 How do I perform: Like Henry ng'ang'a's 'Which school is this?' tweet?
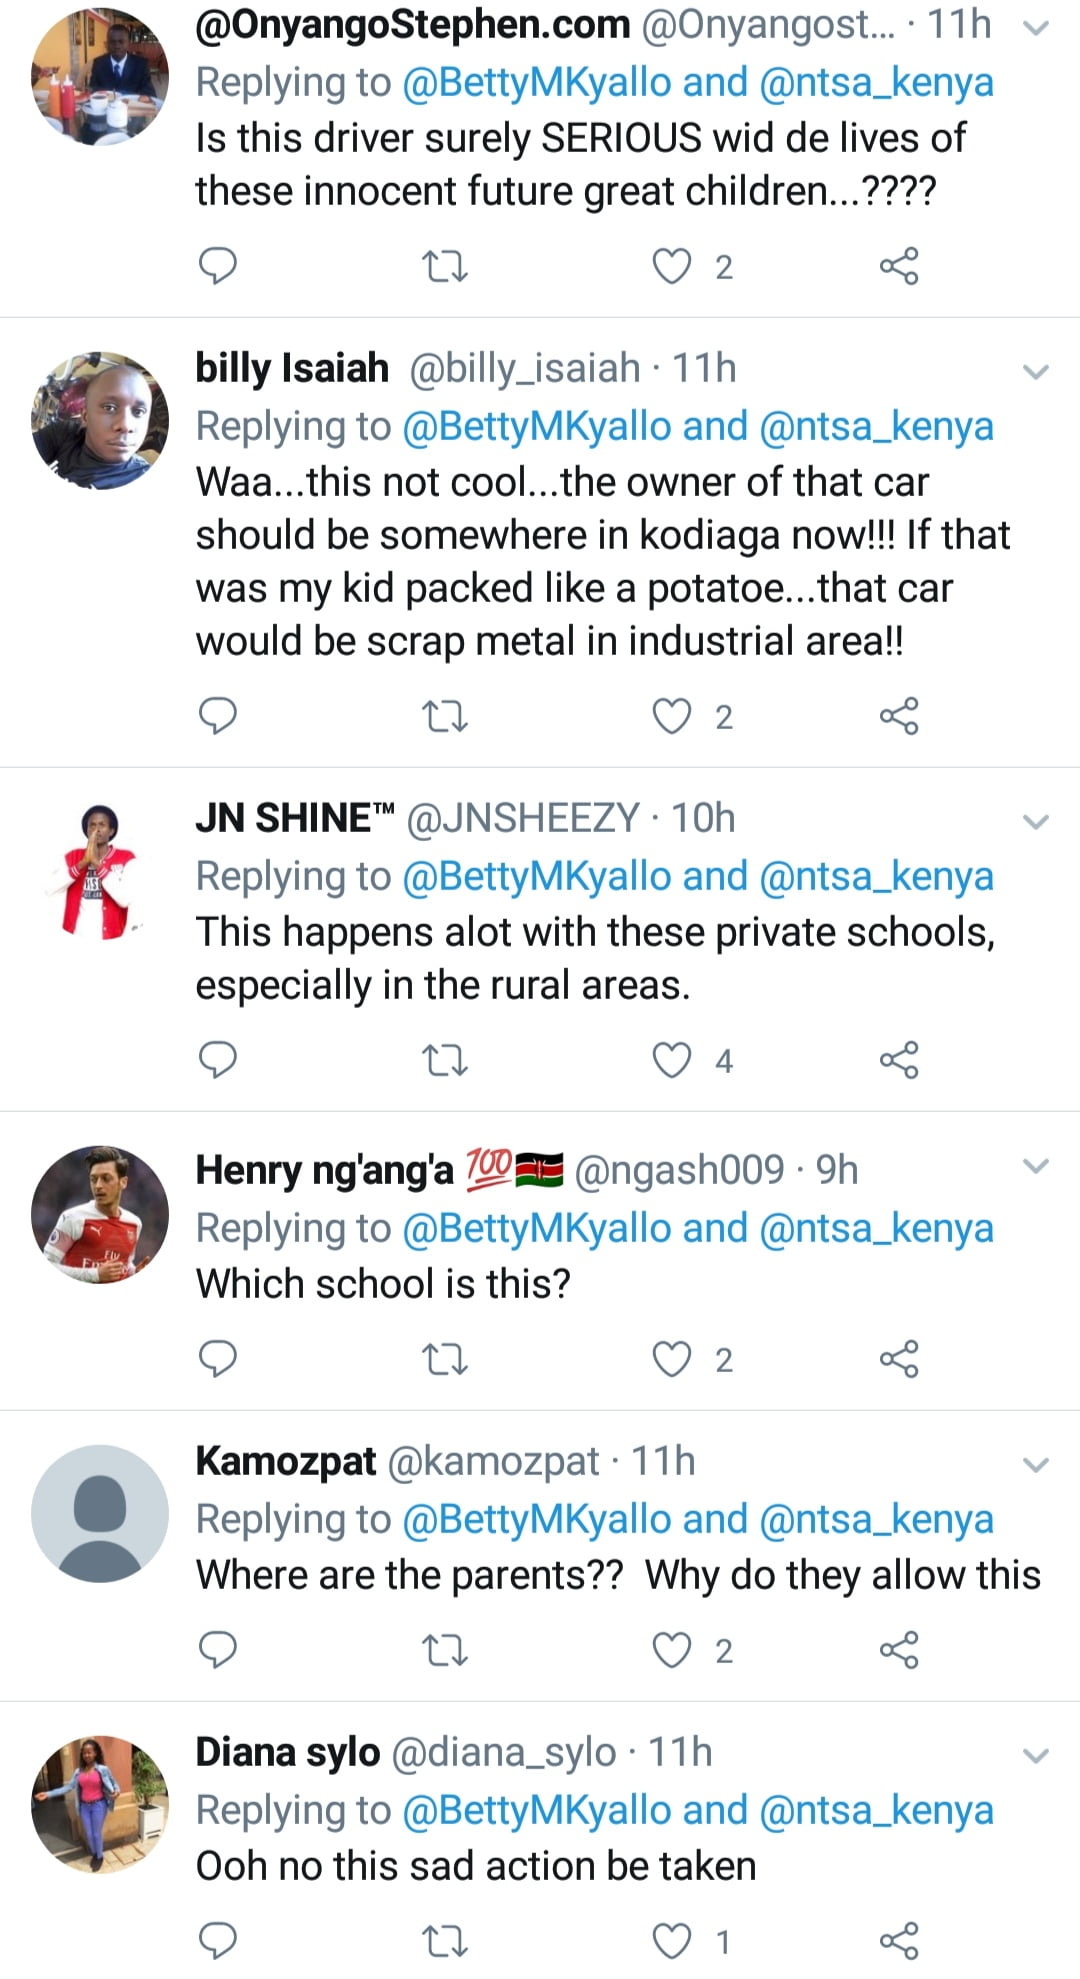click(x=672, y=1359)
